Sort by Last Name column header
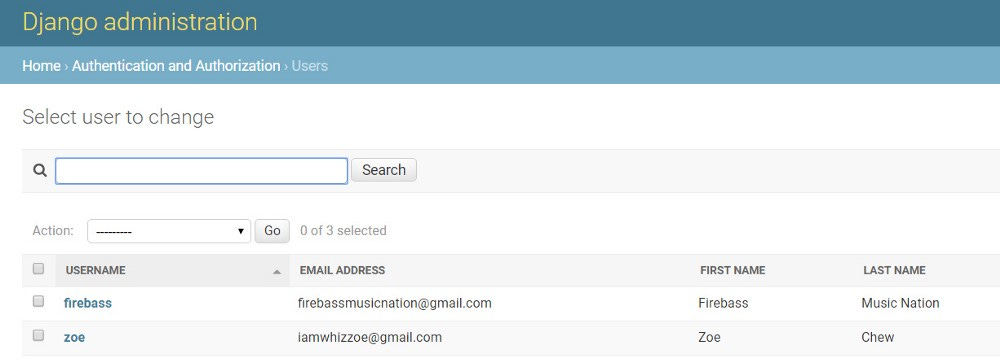Screen dimensions: 1000x362 point(894,270)
